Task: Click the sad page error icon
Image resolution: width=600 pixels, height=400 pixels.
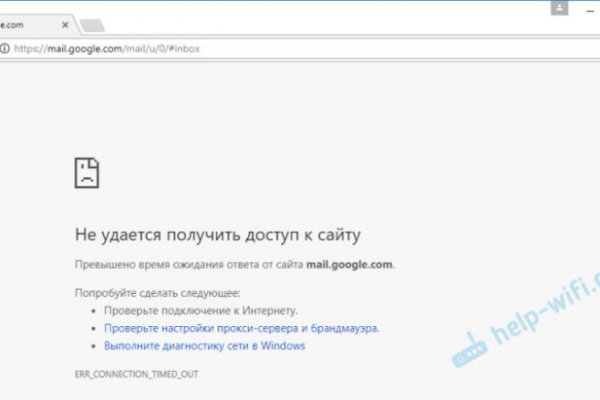Action: tap(87, 172)
